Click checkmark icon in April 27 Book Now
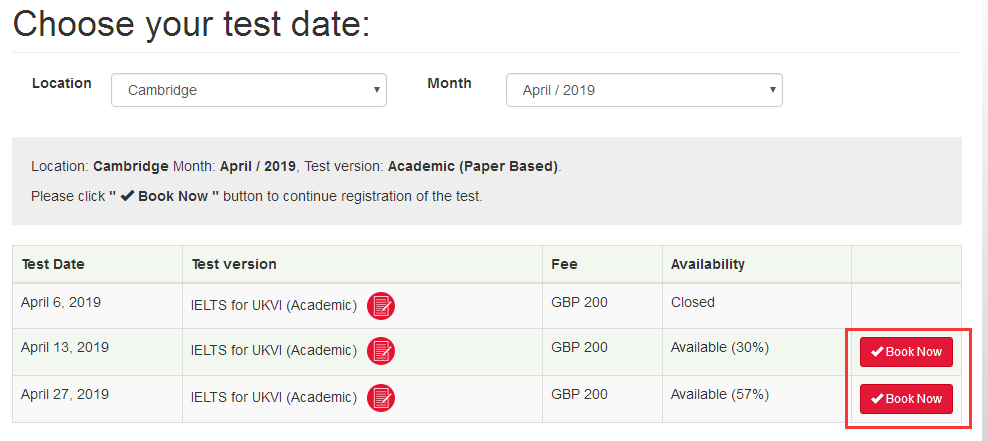The height and width of the screenshot is (441, 988). coord(877,399)
